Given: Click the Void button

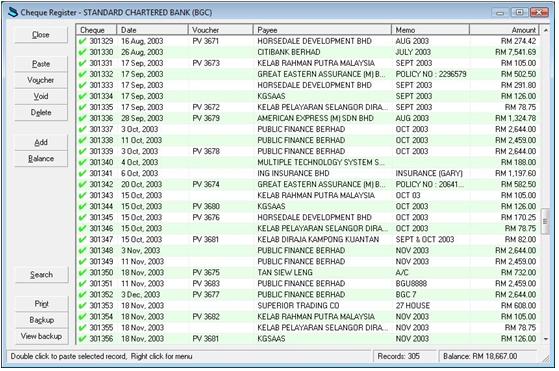Looking at the screenshot, I should (41, 96).
